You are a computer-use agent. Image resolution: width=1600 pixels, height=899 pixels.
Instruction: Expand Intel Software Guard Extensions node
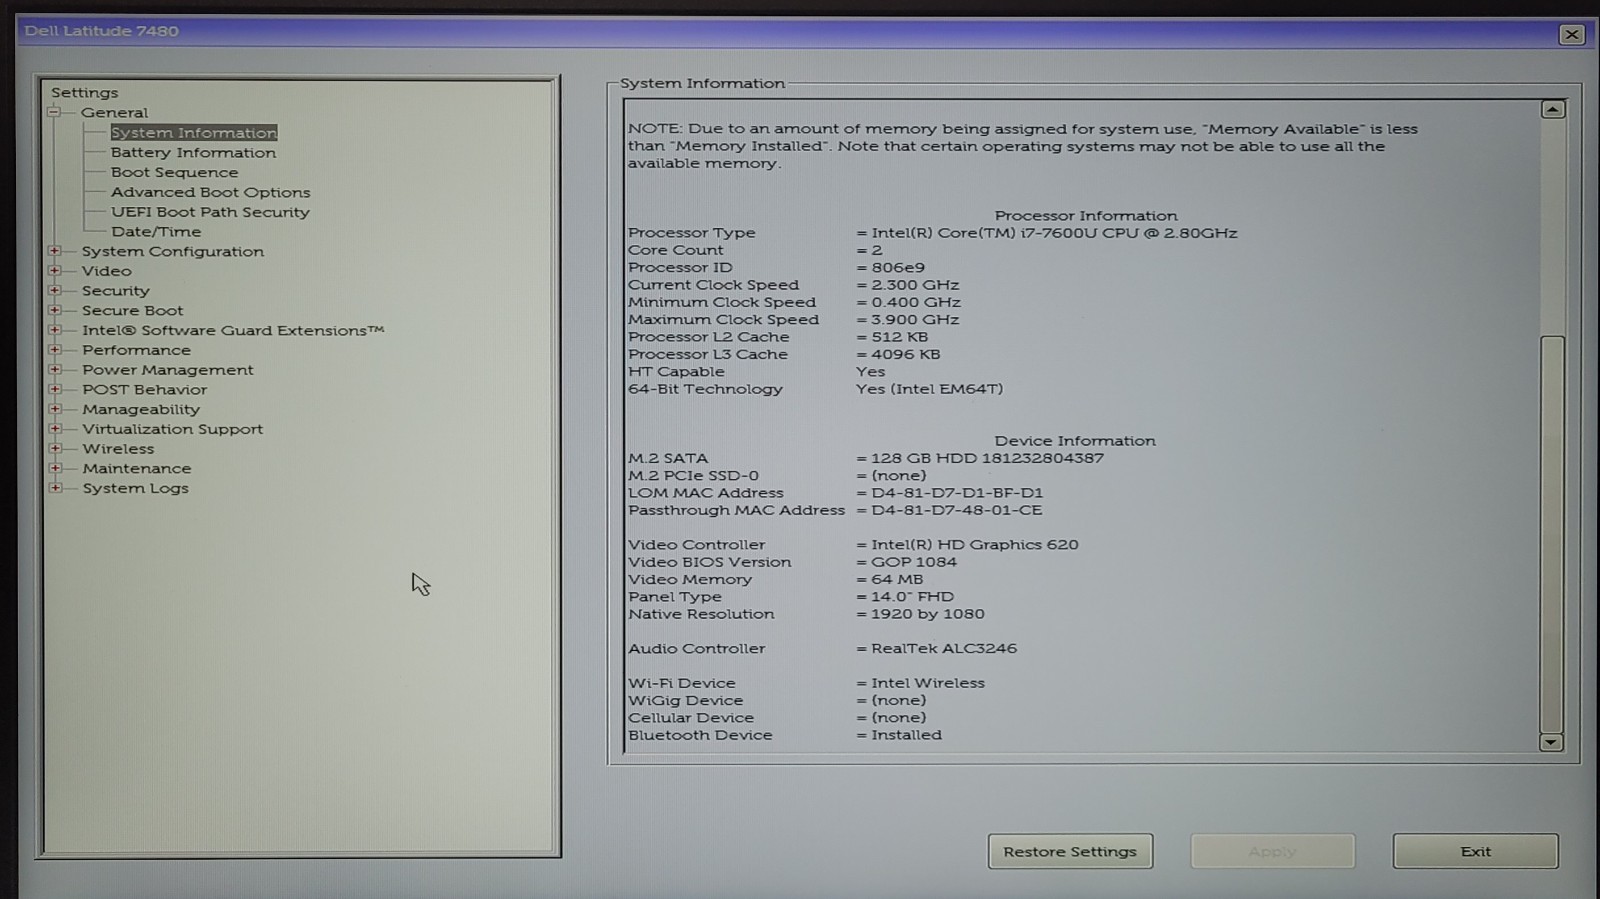pyautogui.click(x=55, y=330)
